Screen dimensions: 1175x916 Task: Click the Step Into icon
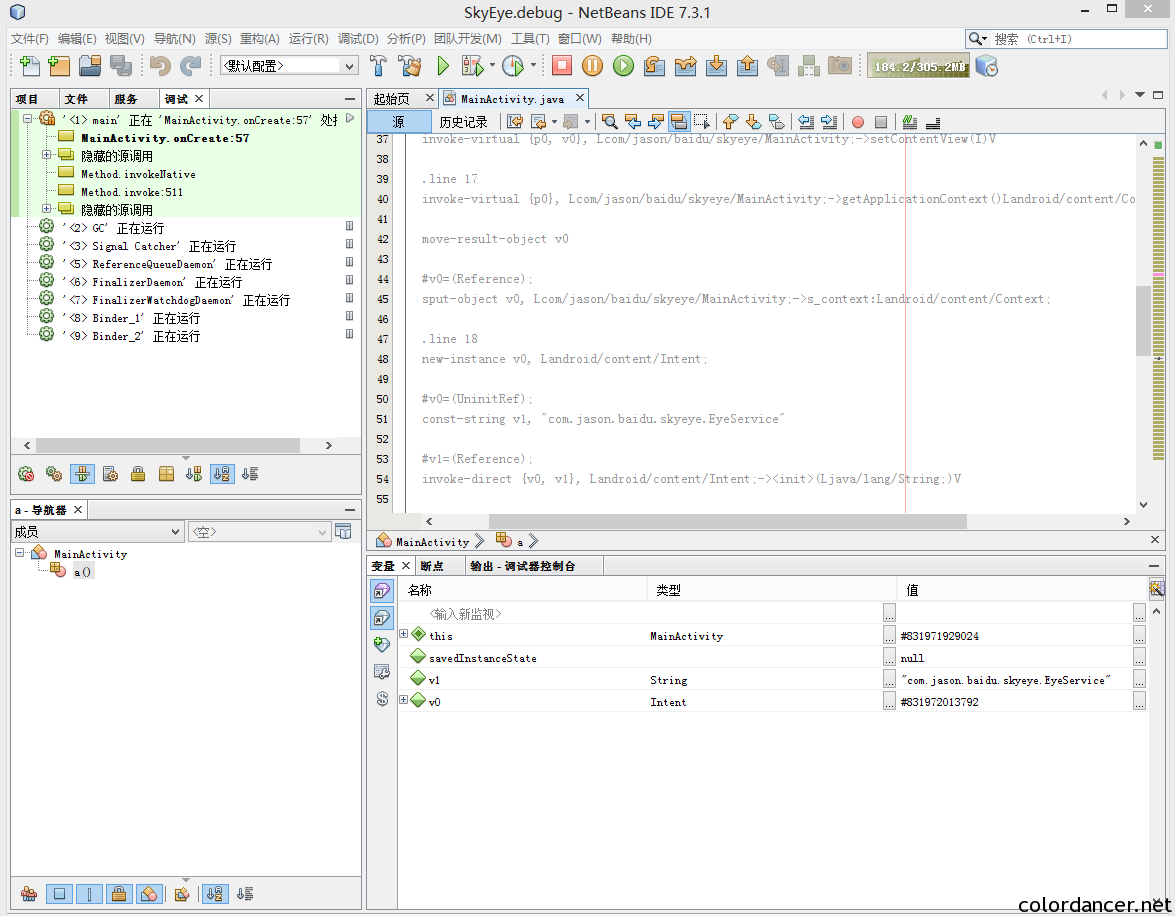point(716,66)
